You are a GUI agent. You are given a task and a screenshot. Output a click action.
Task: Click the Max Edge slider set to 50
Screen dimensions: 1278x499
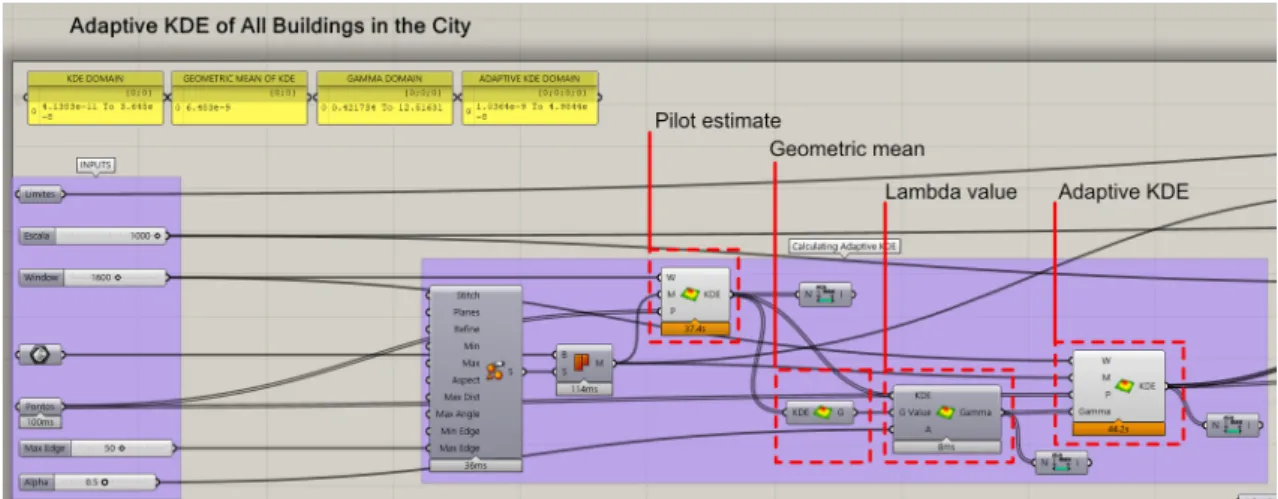(x=97, y=448)
